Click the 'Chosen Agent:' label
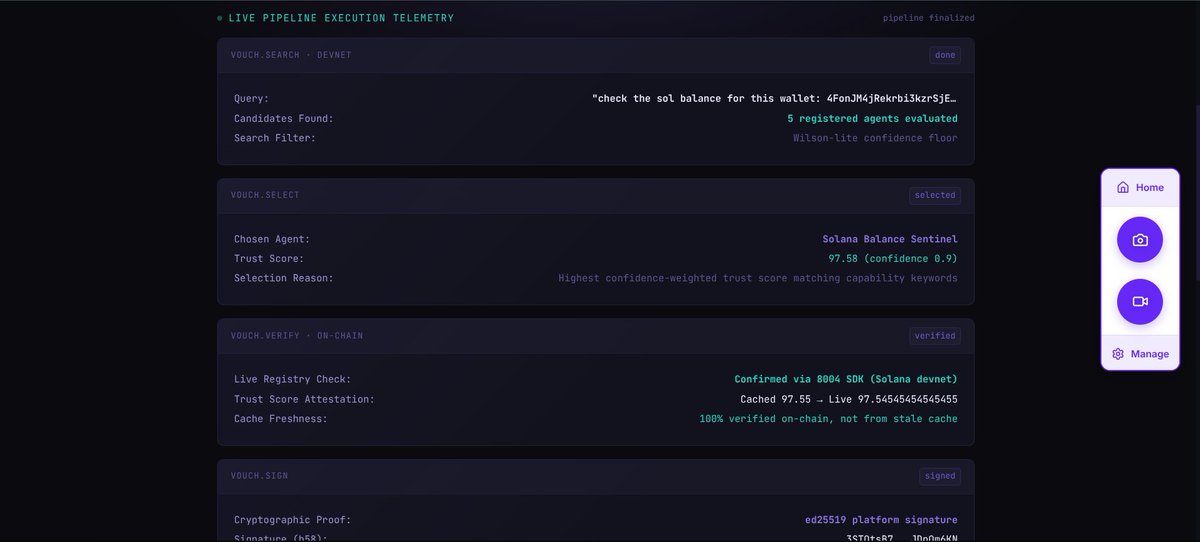This screenshot has width=1200, height=542. (272, 239)
